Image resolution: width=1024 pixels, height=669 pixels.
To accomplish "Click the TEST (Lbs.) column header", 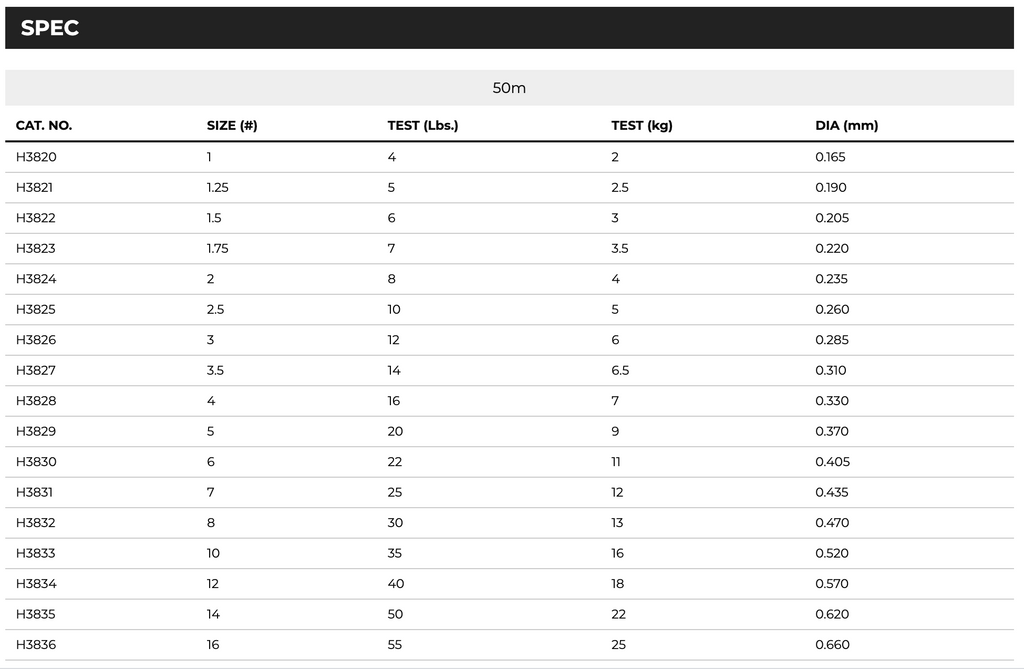I will (422, 126).
